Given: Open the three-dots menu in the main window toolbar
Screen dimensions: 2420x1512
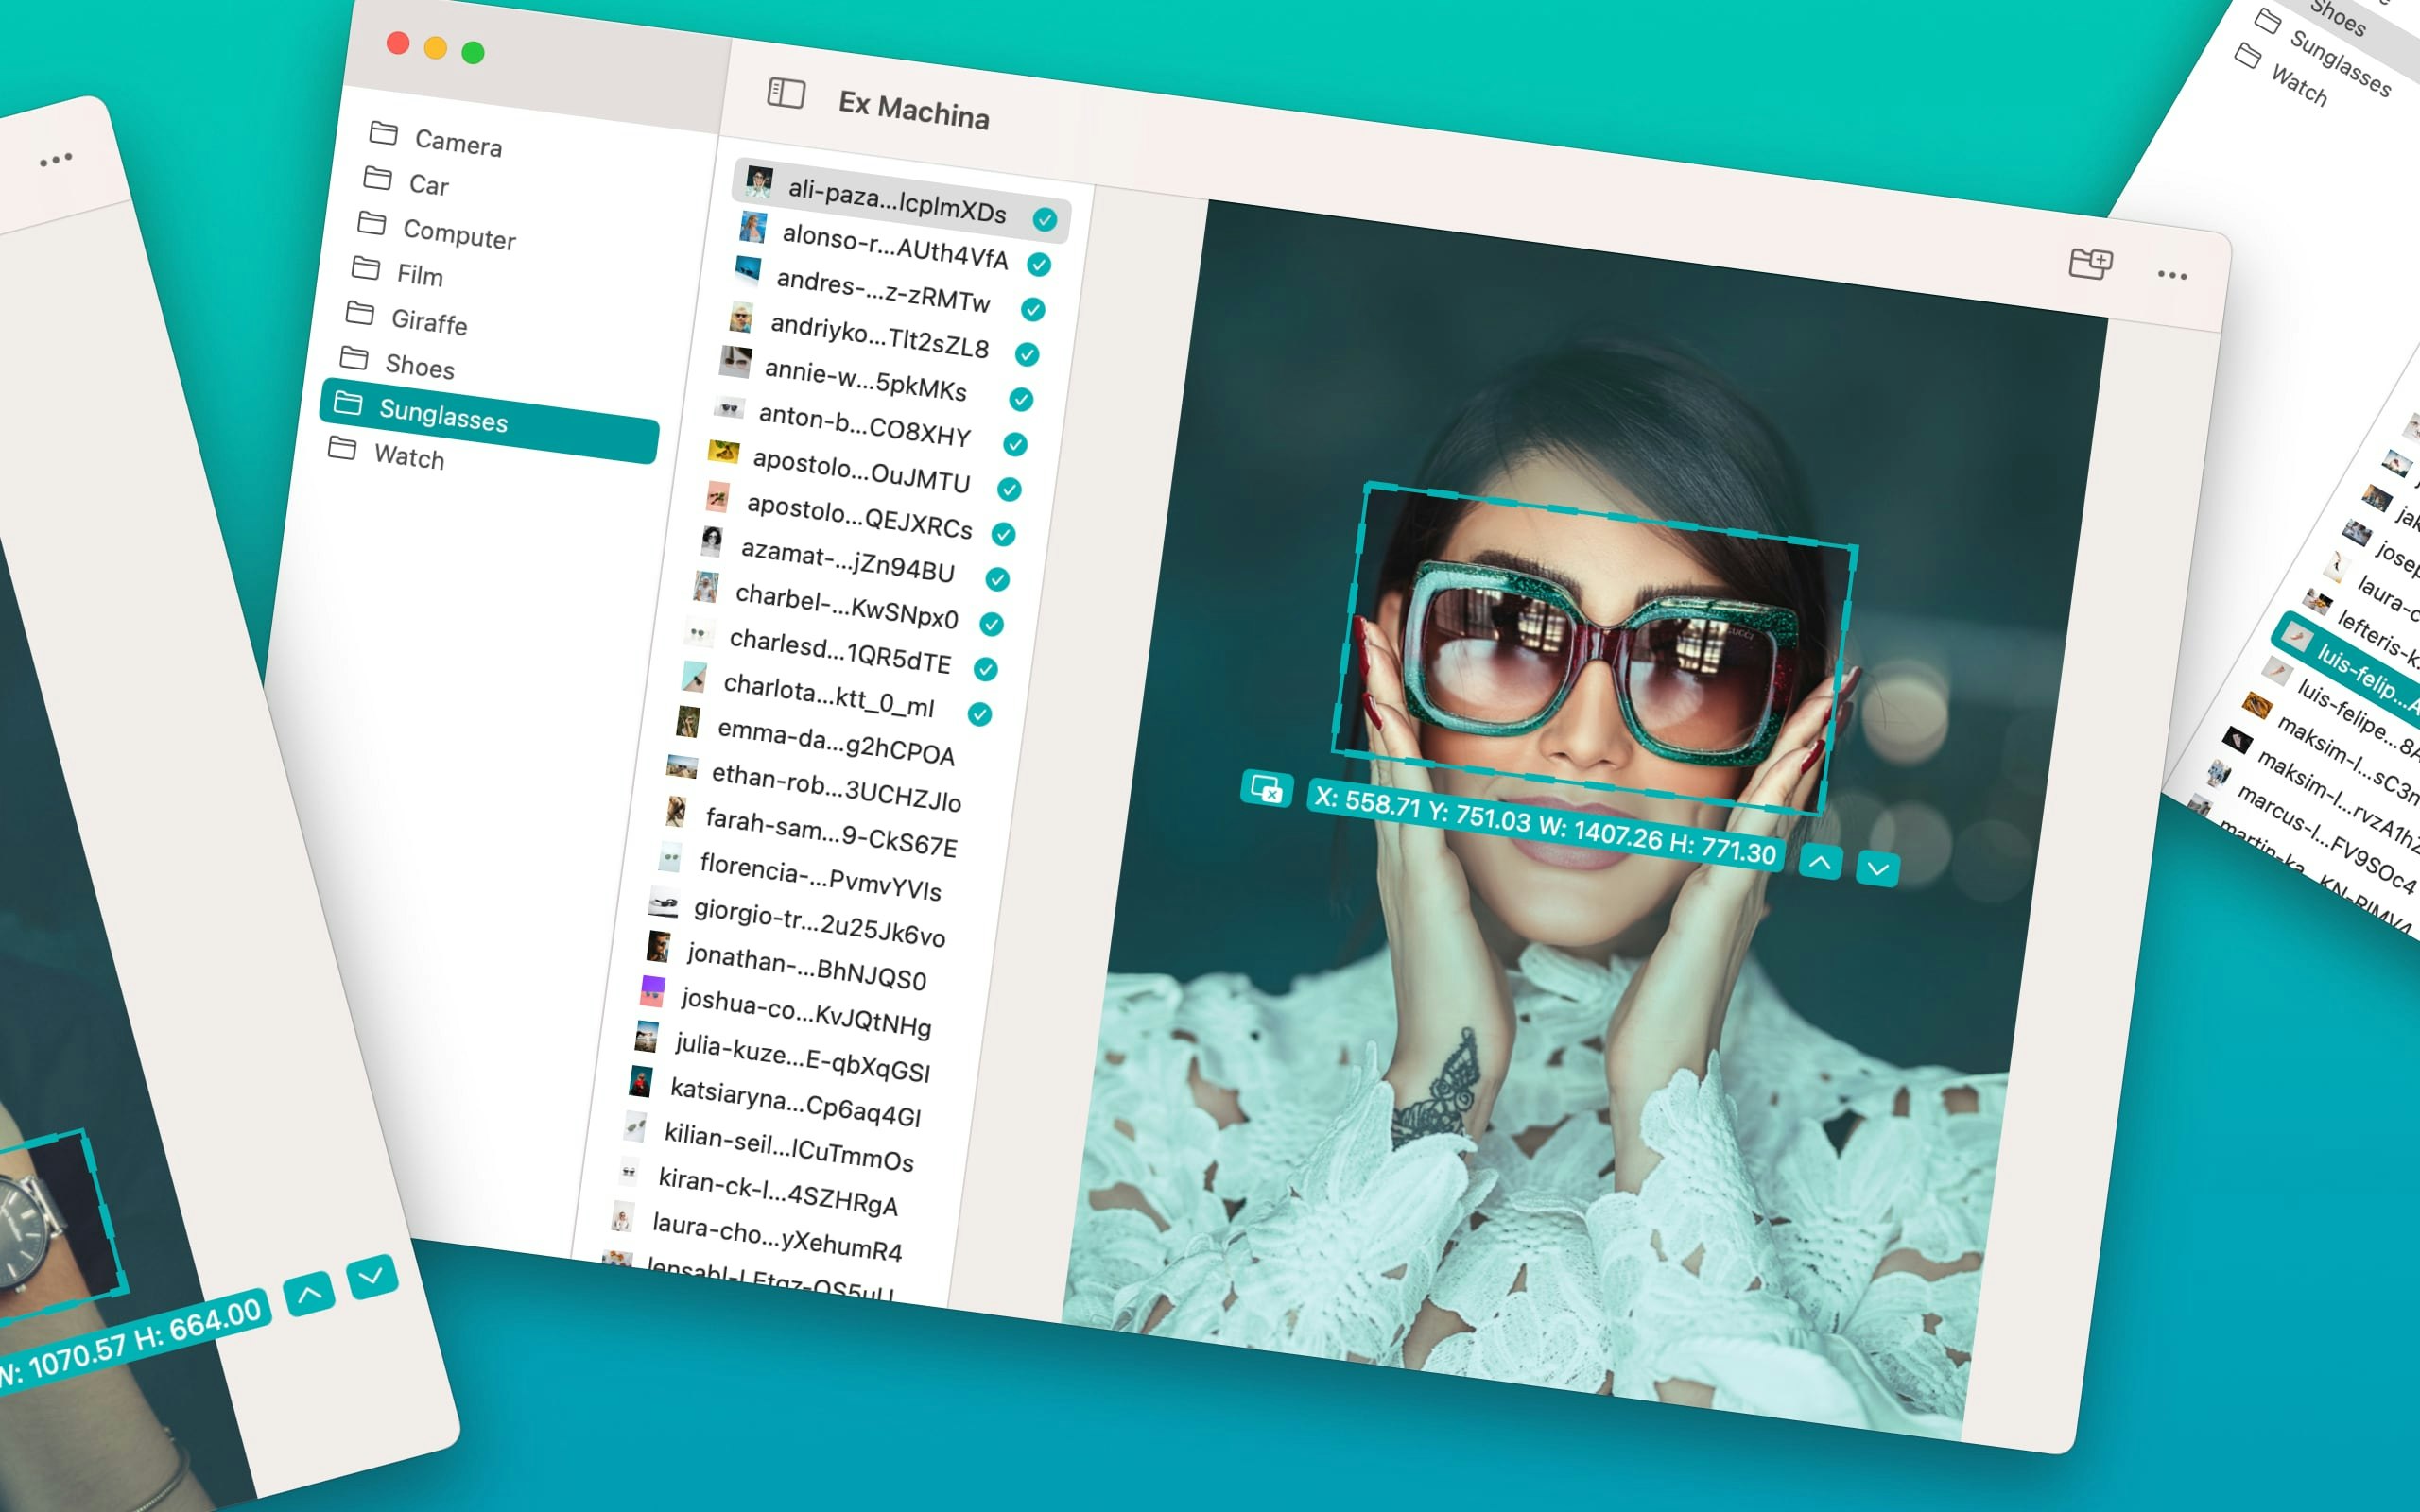Looking at the screenshot, I should click(x=2172, y=275).
